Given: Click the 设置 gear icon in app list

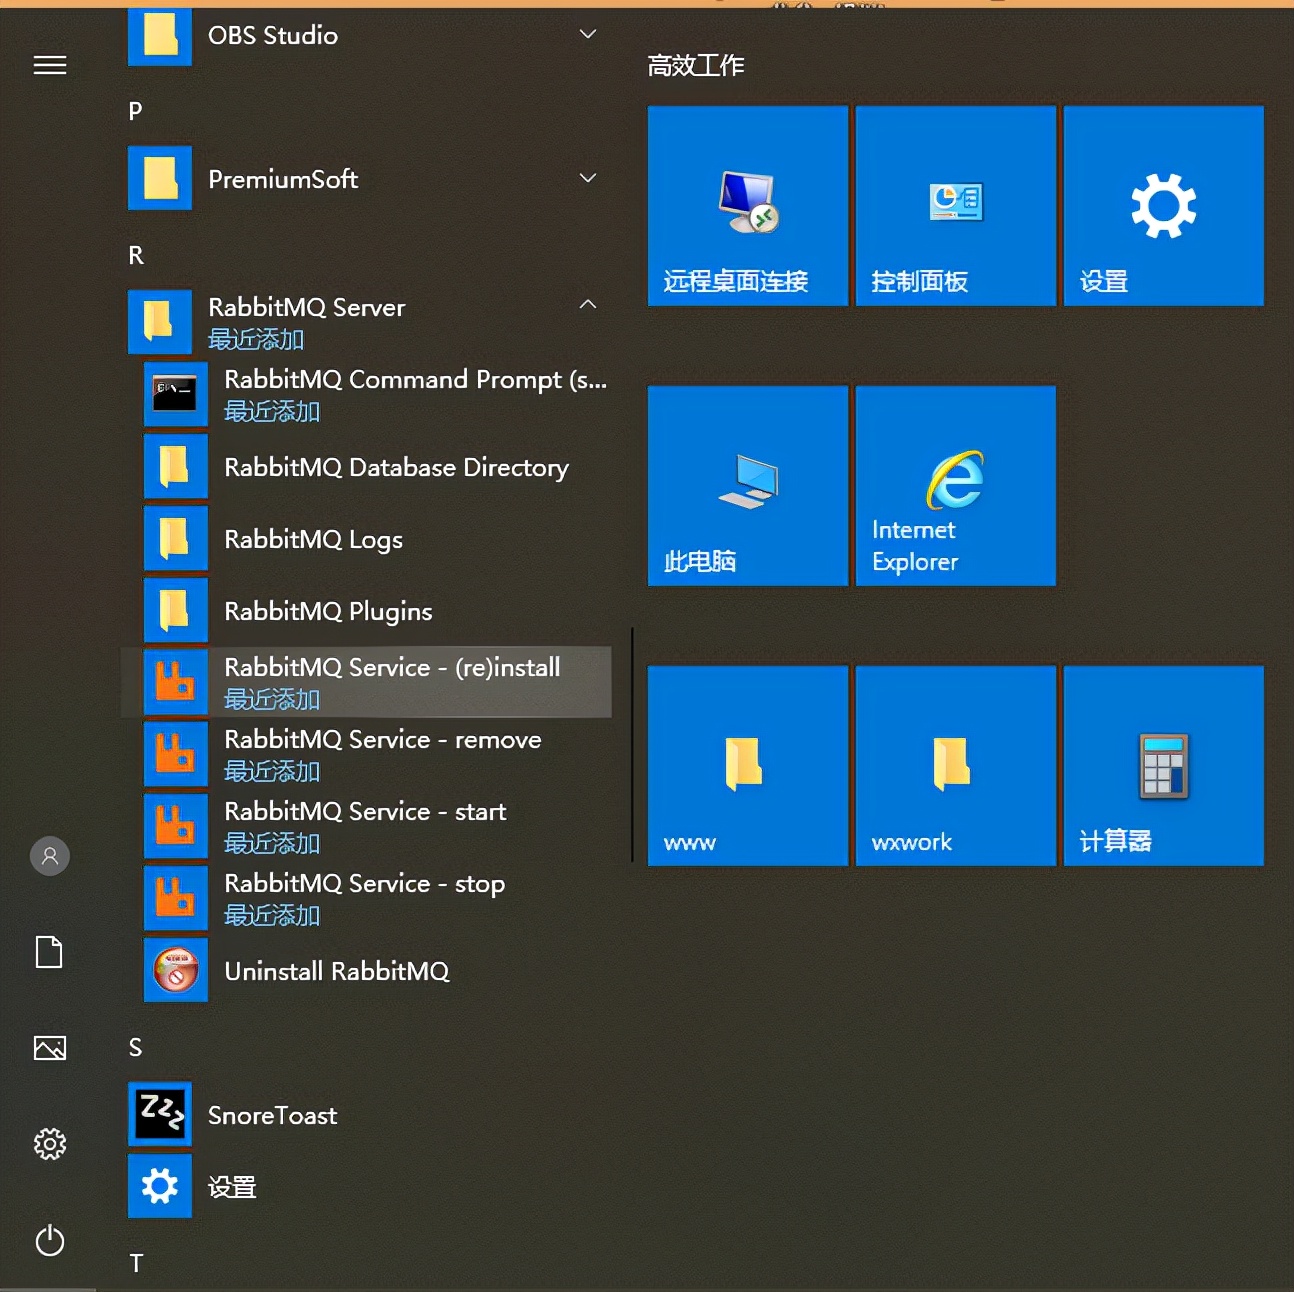Looking at the screenshot, I should tap(160, 1186).
